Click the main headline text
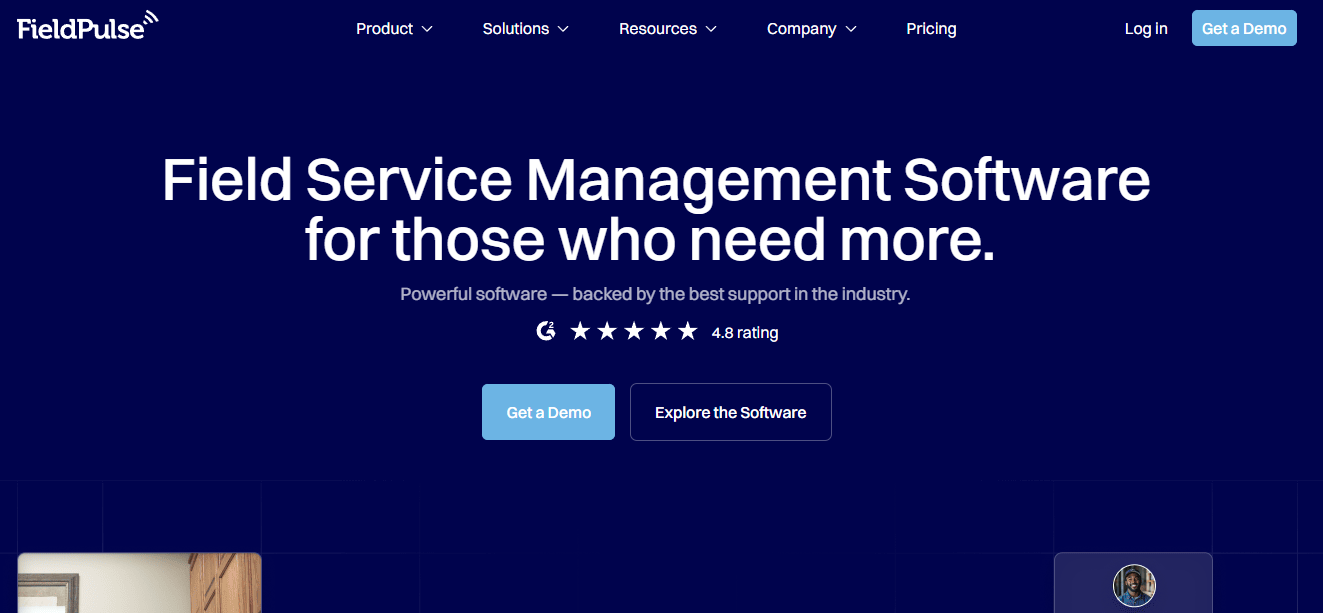This screenshot has height=613, width=1323. (x=656, y=210)
